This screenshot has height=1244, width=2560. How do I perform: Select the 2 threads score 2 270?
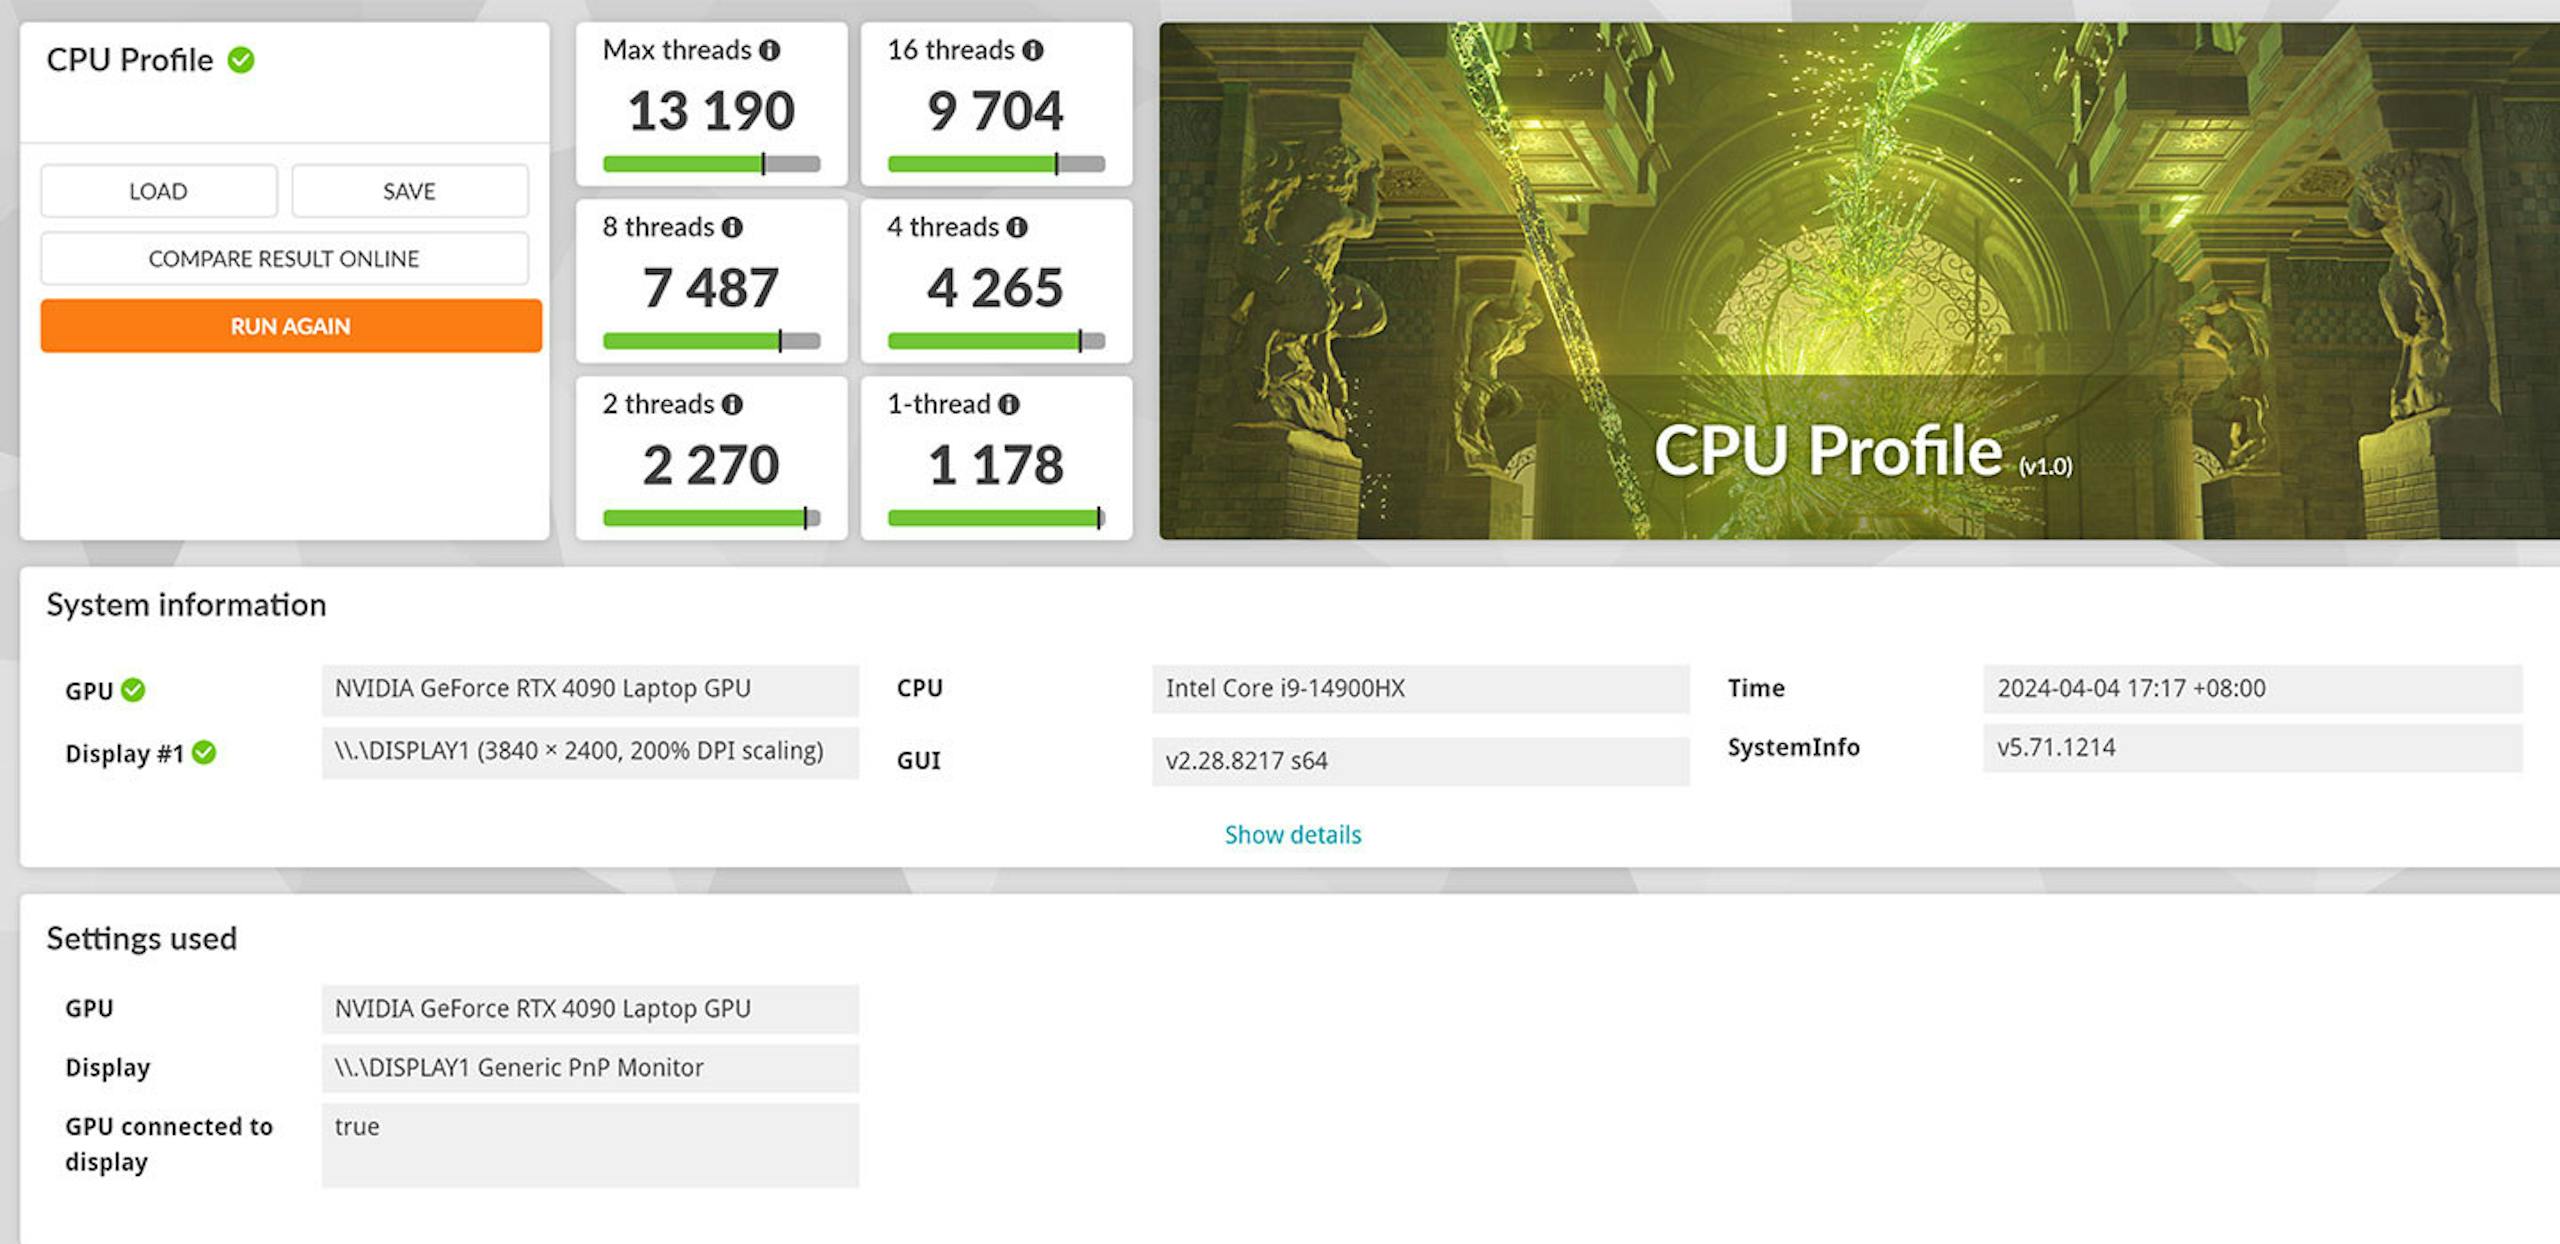pyautogui.click(x=711, y=465)
